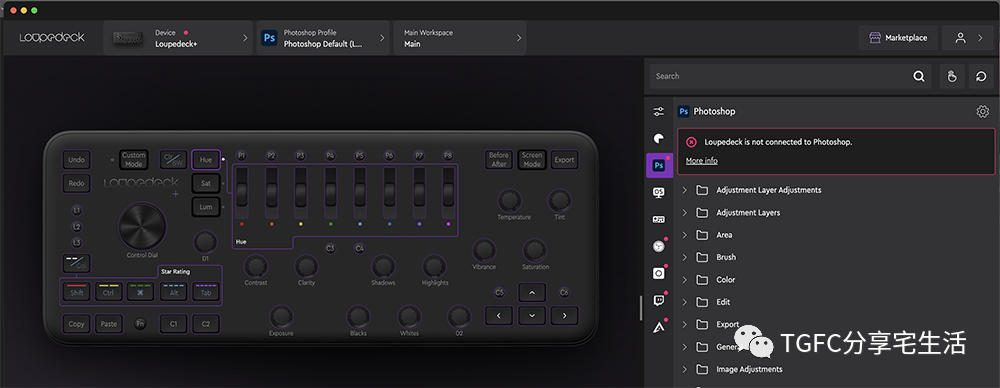Select the Tint knob
Screen dimensions: 1000x388
pyautogui.click(x=559, y=200)
